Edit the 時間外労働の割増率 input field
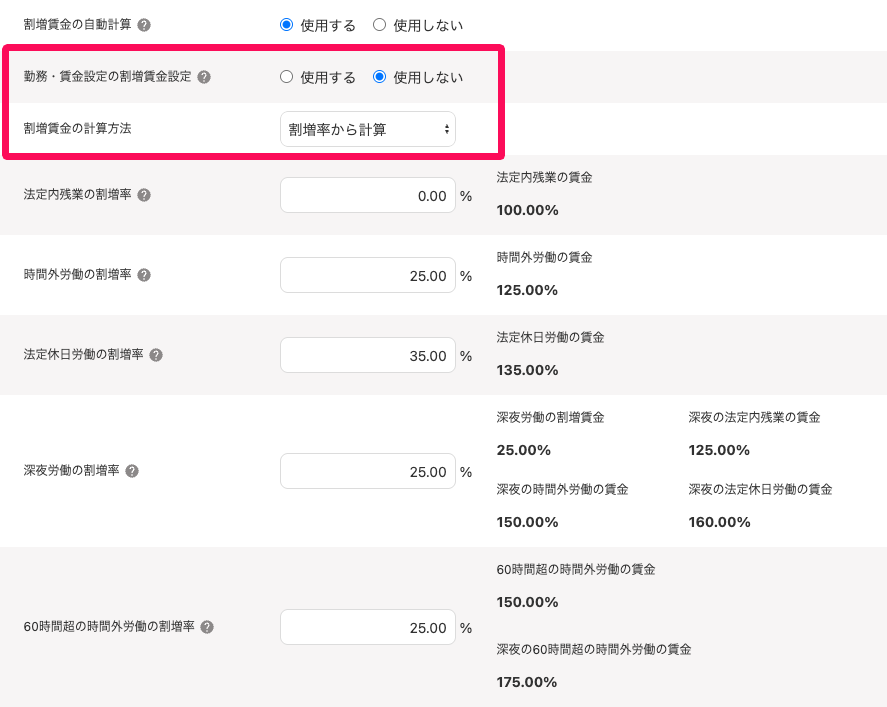The width and height of the screenshot is (887, 707). (368, 275)
